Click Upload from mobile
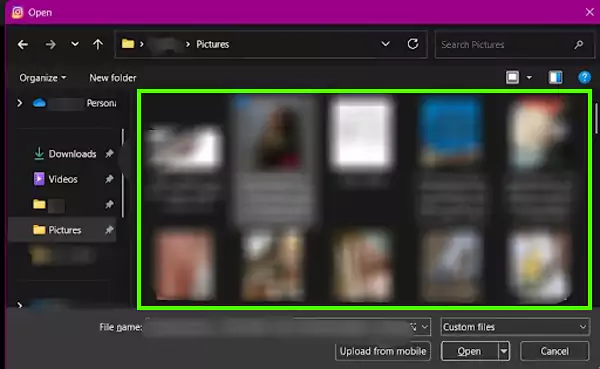The height and width of the screenshot is (369, 600). (x=383, y=351)
